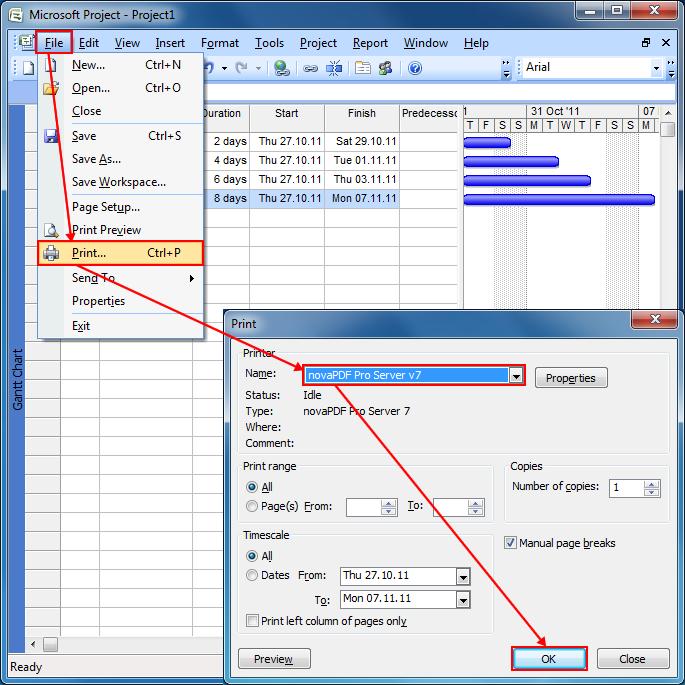The height and width of the screenshot is (685, 685).
Task: Click the Print Preview magnifier icon
Action: [x=51, y=230]
